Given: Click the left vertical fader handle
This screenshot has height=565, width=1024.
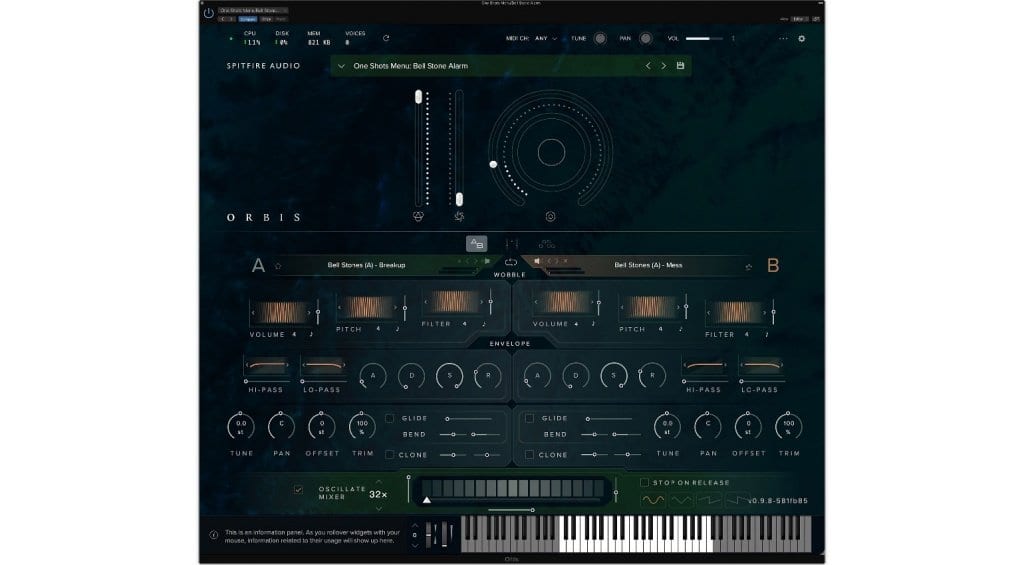Looking at the screenshot, I should pyautogui.click(x=419, y=97).
